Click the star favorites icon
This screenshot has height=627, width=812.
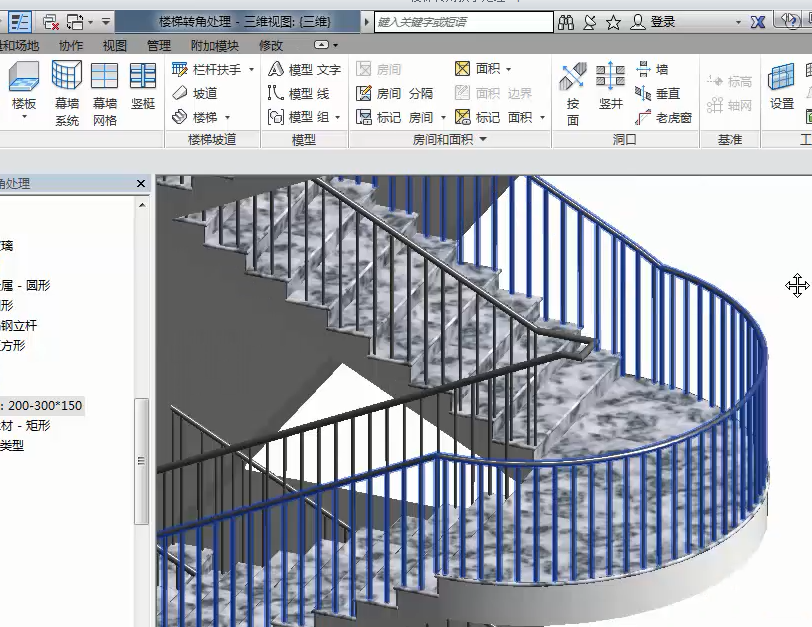point(613,21)
